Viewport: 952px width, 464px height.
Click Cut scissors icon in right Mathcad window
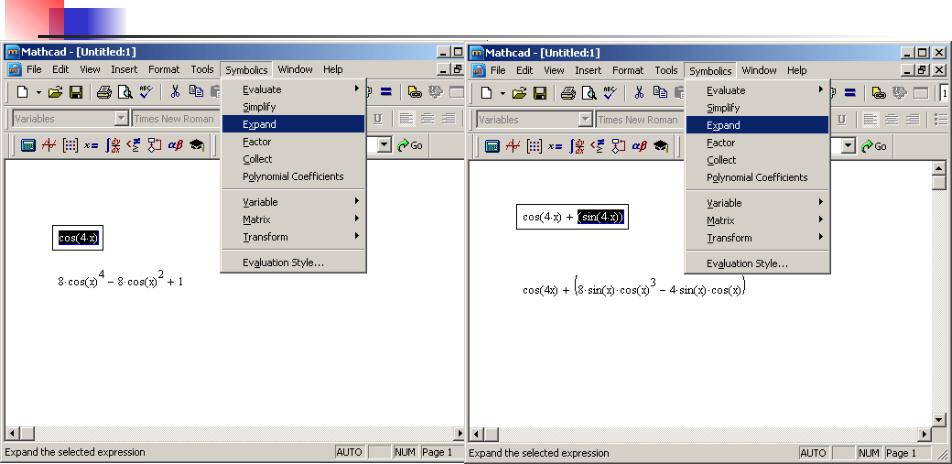[639, 94]
